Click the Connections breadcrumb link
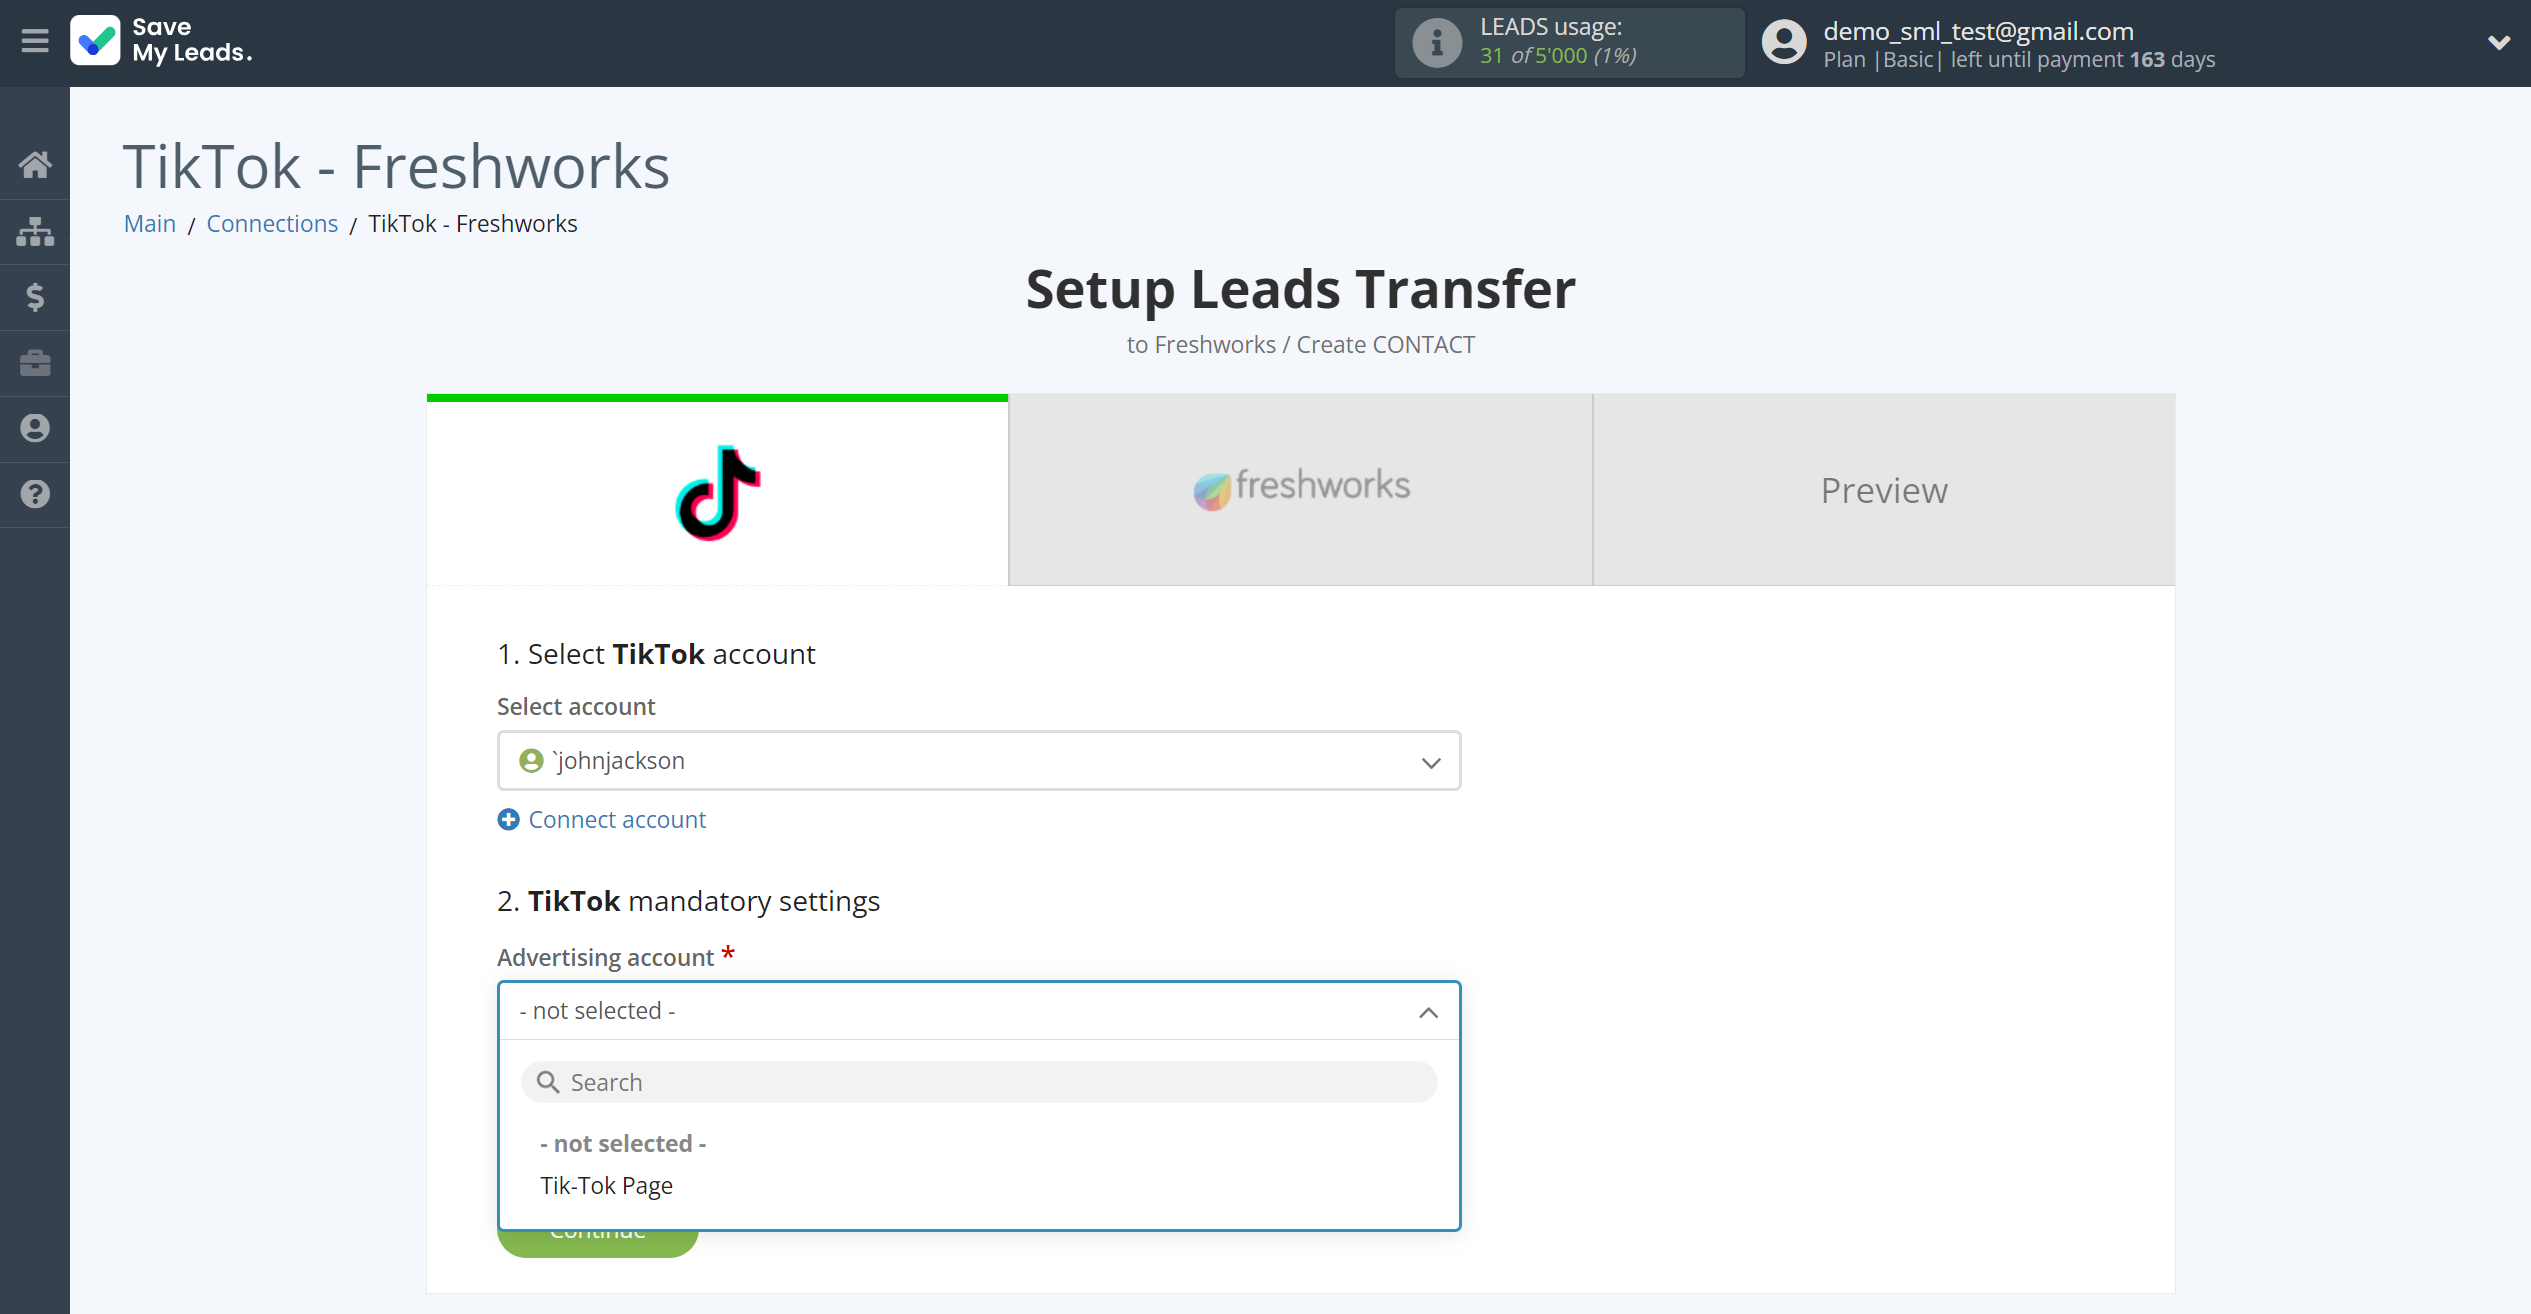This screenshot has height=1314, width=2531. pos(271,223)
